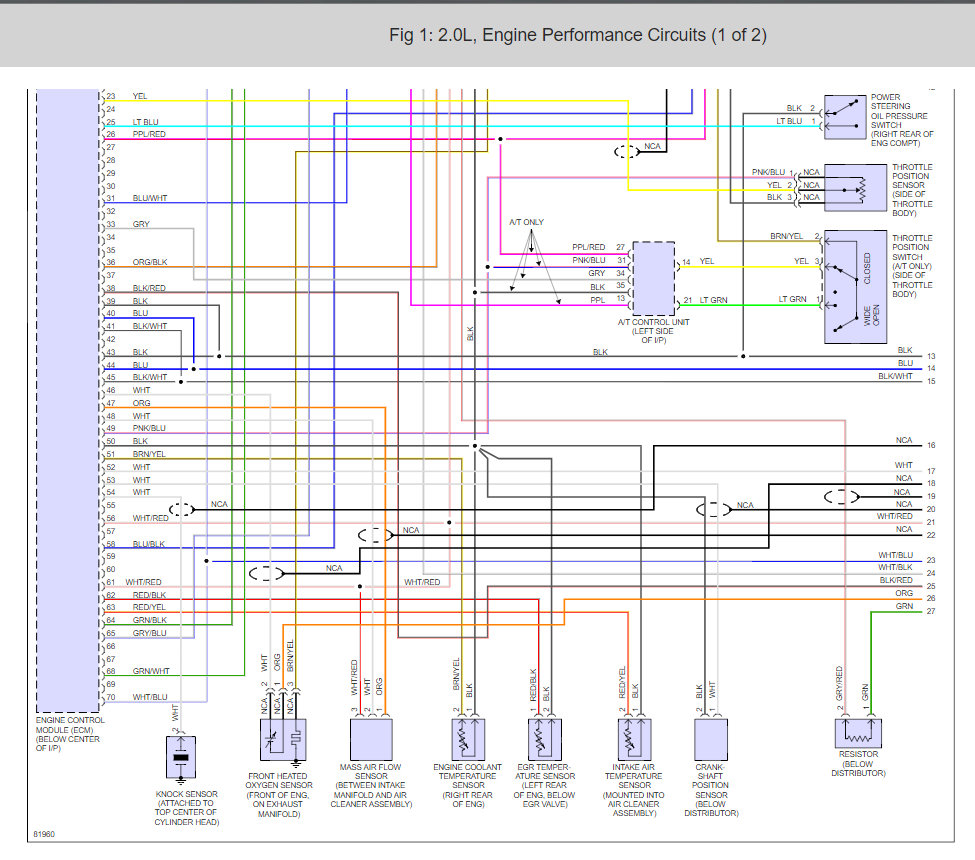
Task: Select ECM pin 47 'ORG' label
Action: [x=141, y=403]
